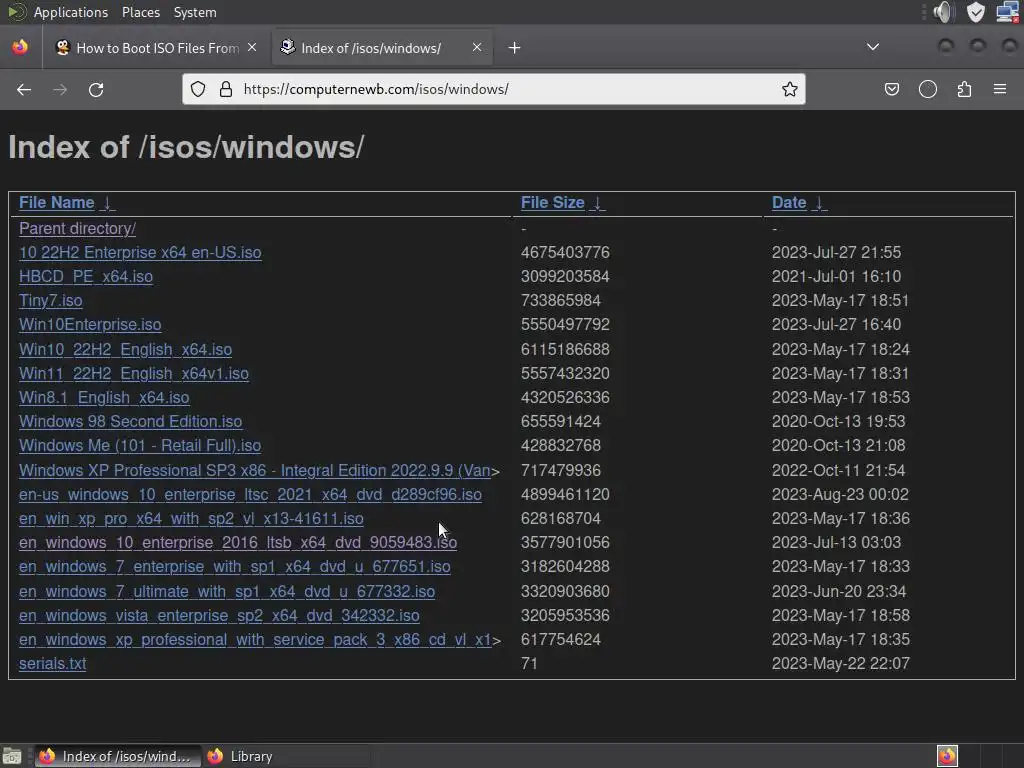
Task: Download Win11_22H2_English_x64v1.iso
Action: [134, 374]
